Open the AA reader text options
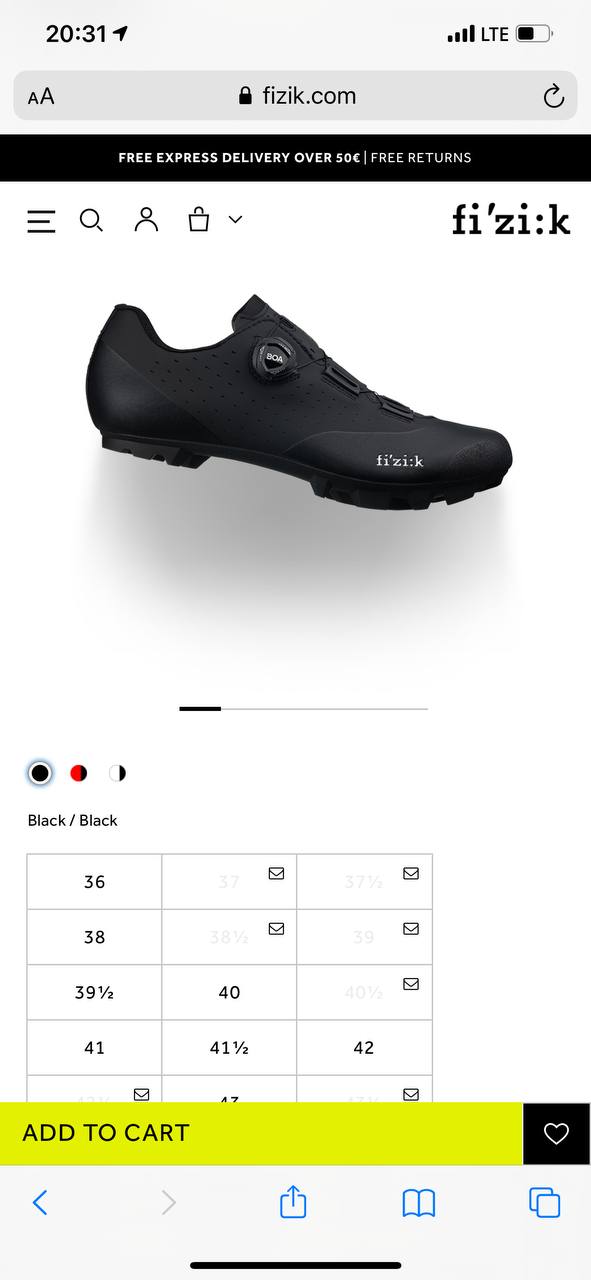 tap(41, 96)
